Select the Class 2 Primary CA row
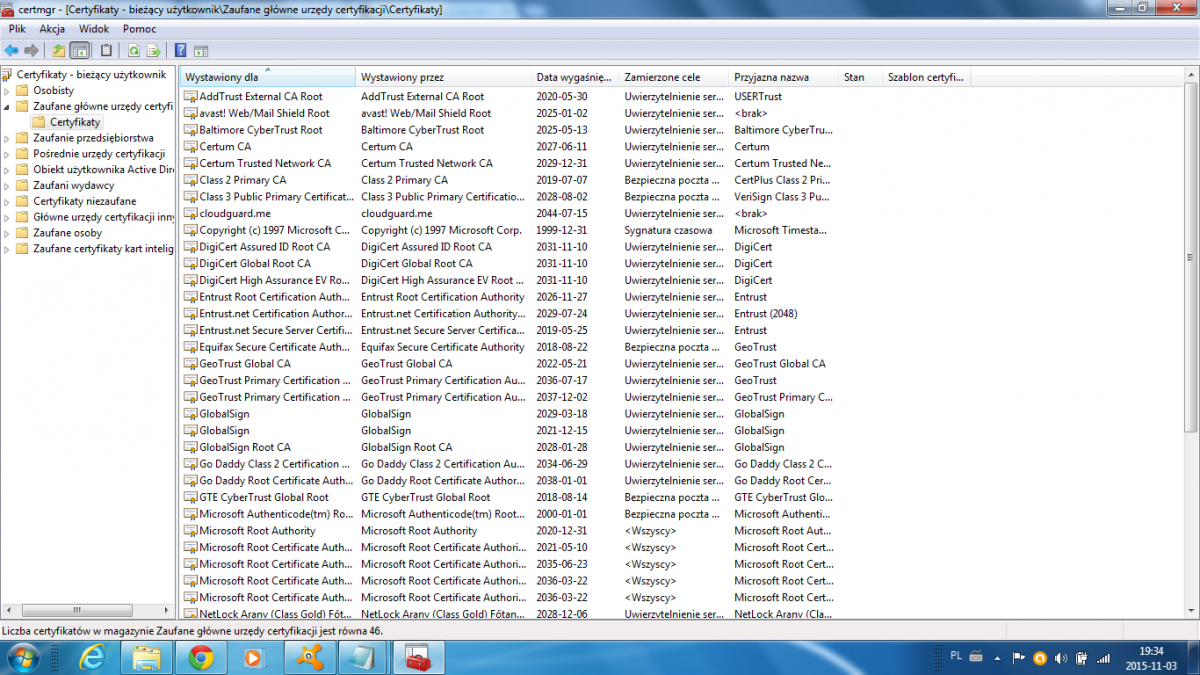The height and width of the screenshot is (675, 1200). (682, 180)
